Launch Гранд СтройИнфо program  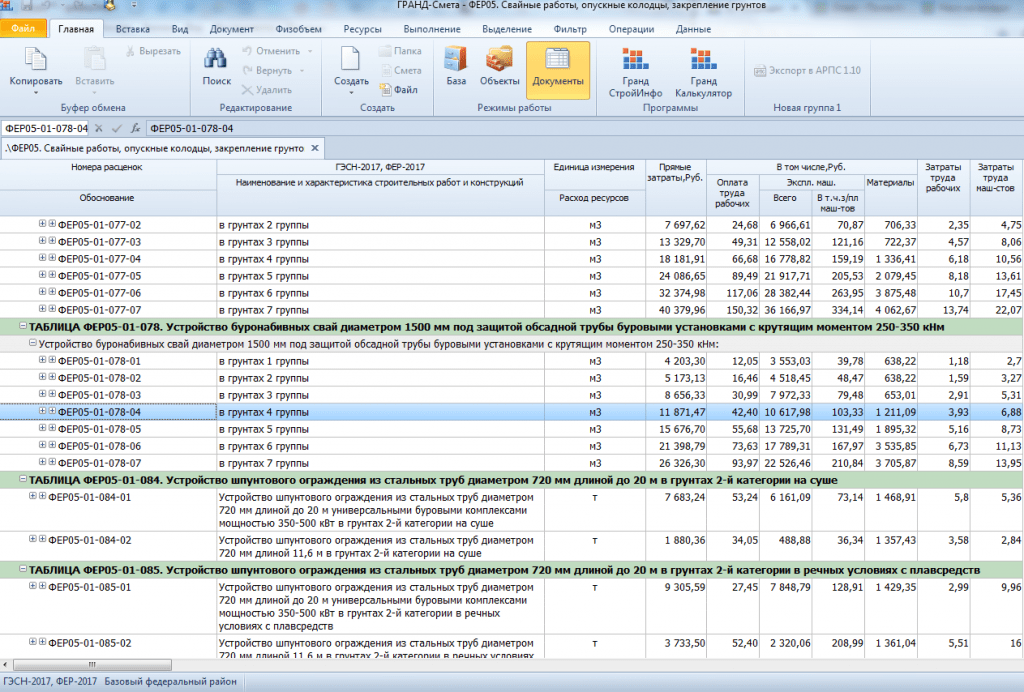[635, 72]
